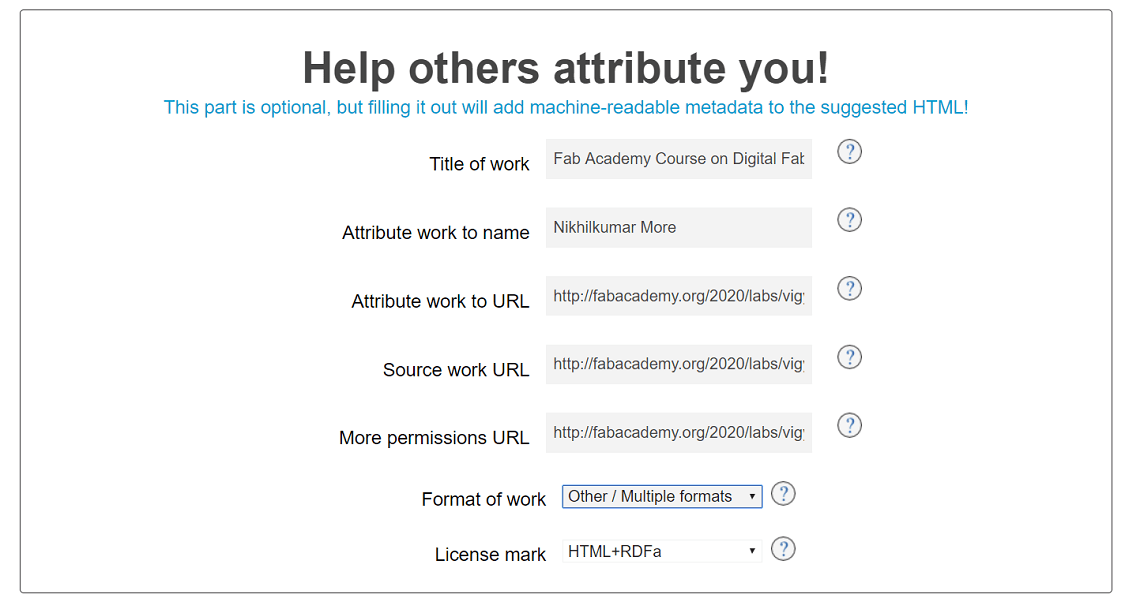Screen dimensions: 1125x598
Task: Focus the More permissions URL input
Action: (678, 433)
